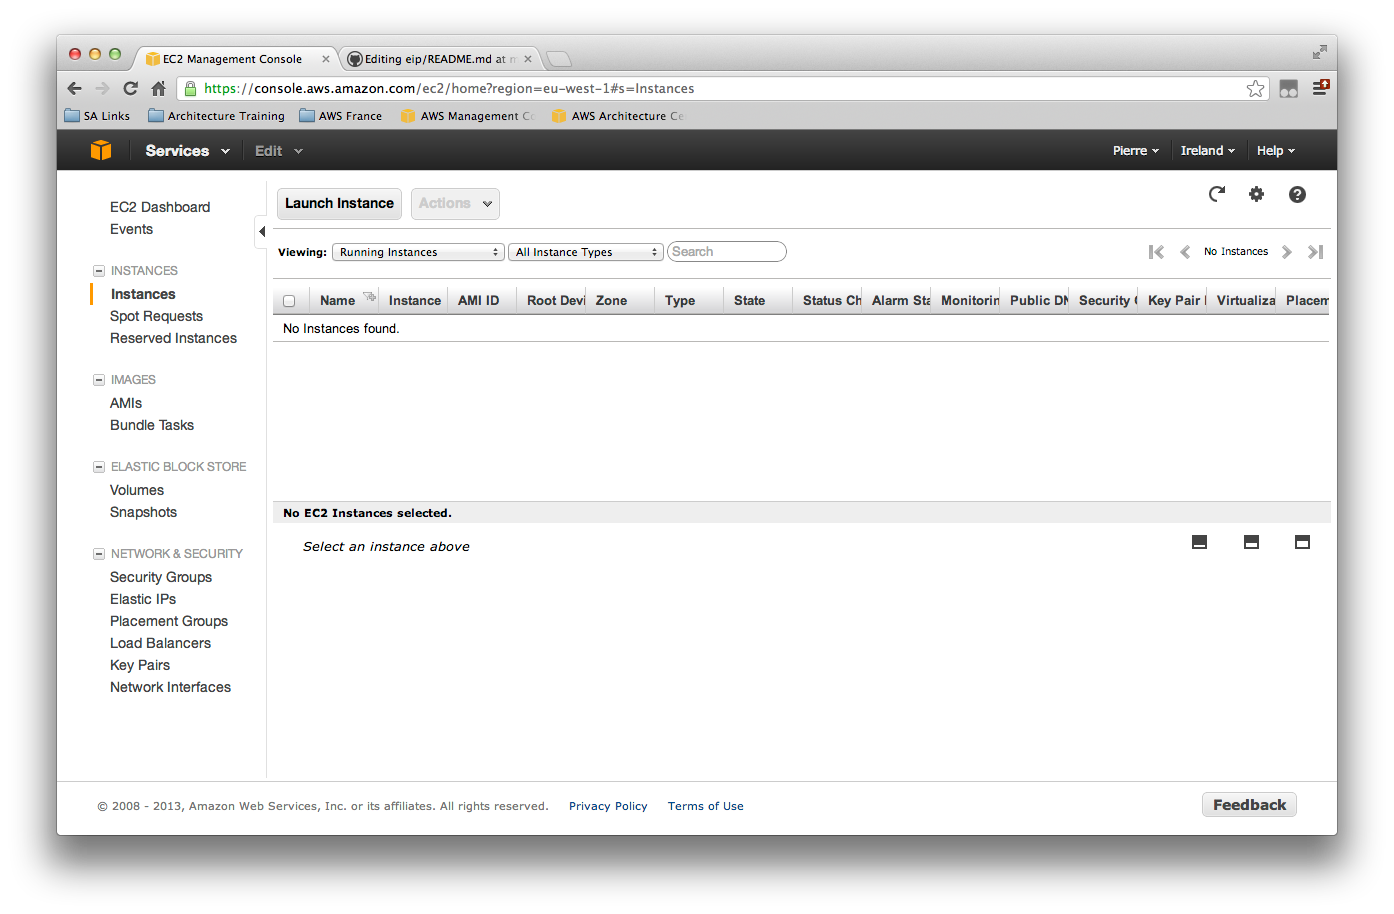Close the Editing eip/README.md tab
The image size is (1394, 914).
pos(528,59)
